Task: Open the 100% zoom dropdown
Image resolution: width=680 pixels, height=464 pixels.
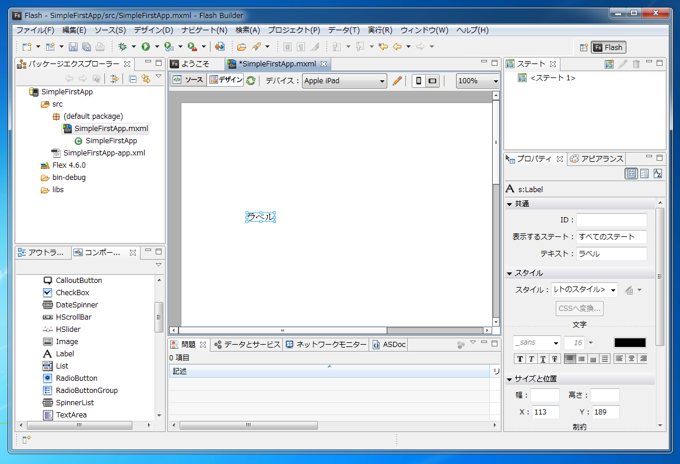Action: pyautogui.click(x=477, y=81)
